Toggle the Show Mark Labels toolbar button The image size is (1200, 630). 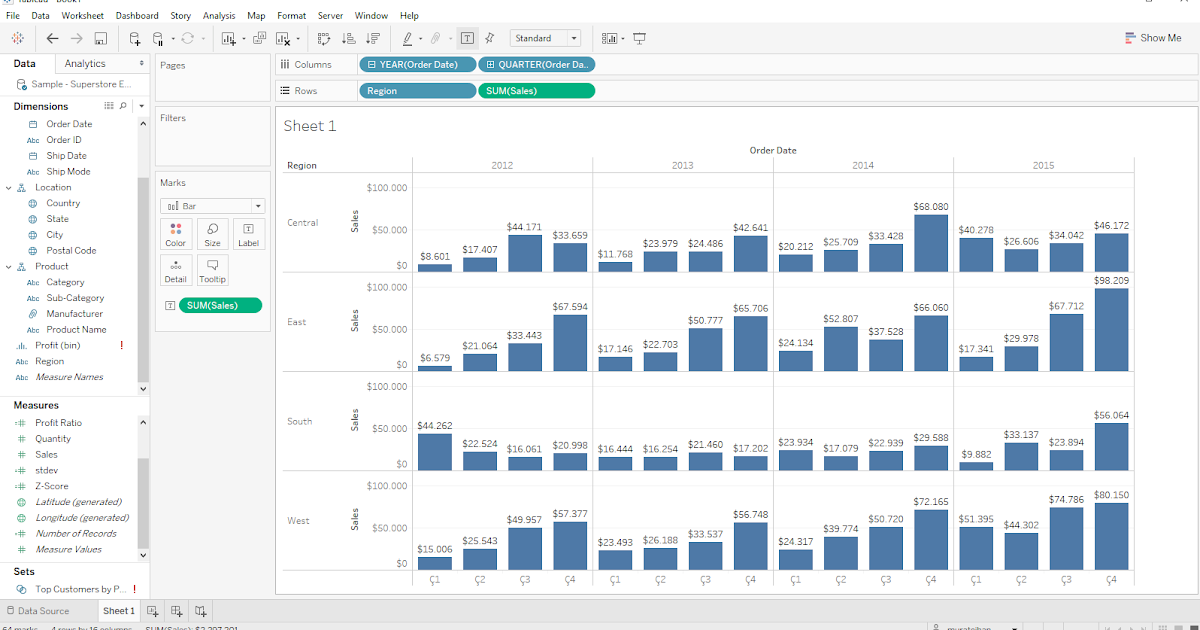click(x=467, y=38)
